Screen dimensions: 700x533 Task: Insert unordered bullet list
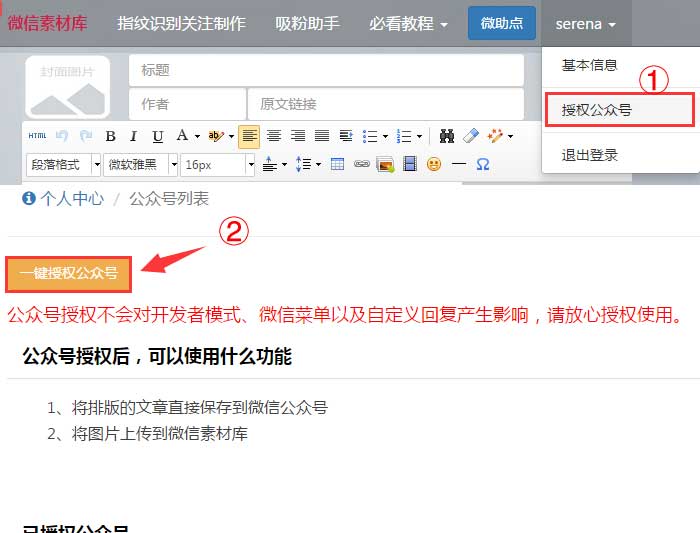click(x=370, y=136)
